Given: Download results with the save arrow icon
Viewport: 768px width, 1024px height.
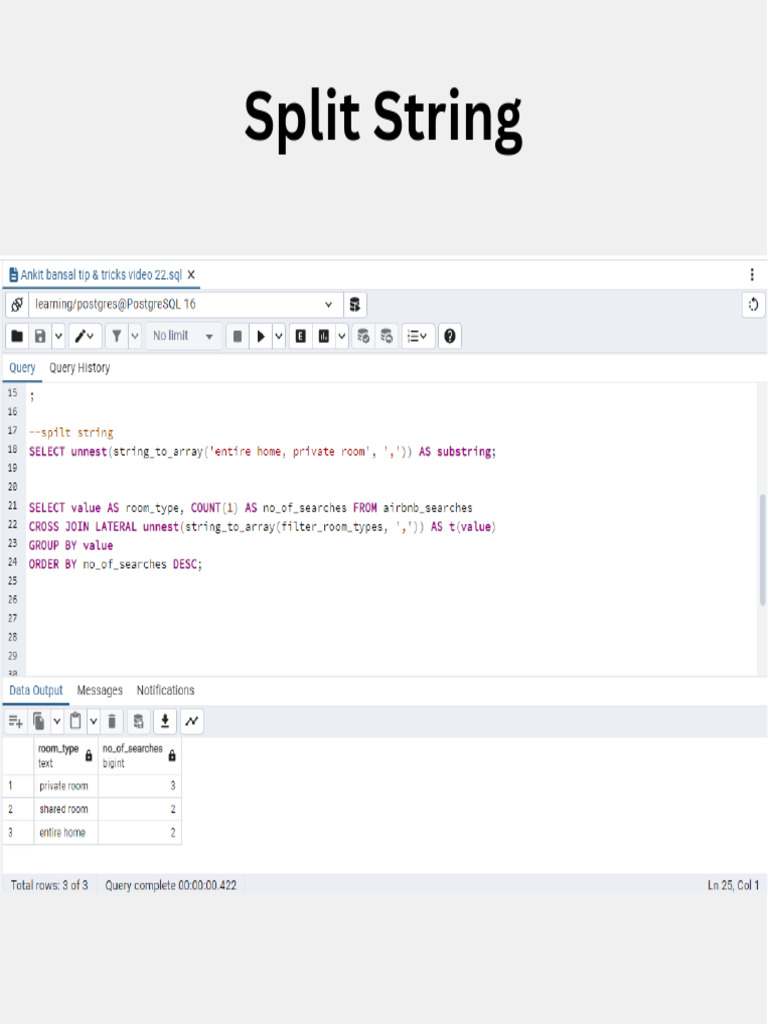Looking at the screenshot, I should pyautogui.click(x=165, y=721).
